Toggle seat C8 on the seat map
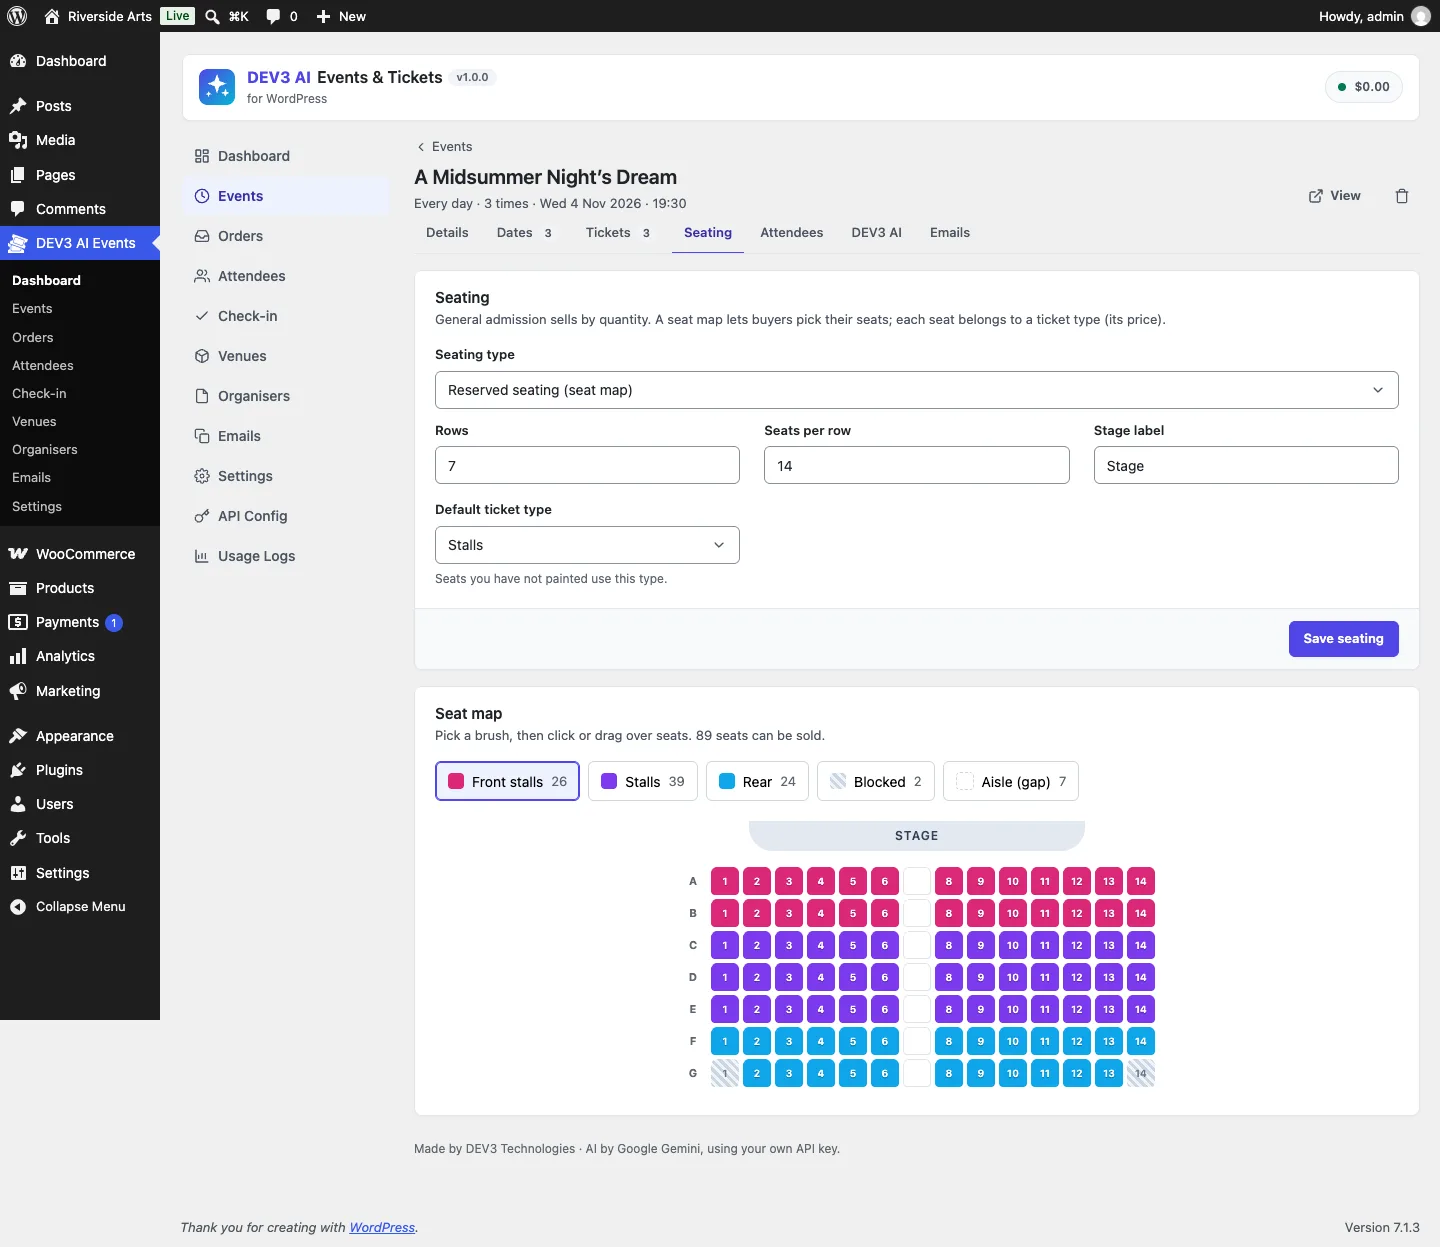The height and width of the screenshot is (1247, 1440). [x=949, y=945]
